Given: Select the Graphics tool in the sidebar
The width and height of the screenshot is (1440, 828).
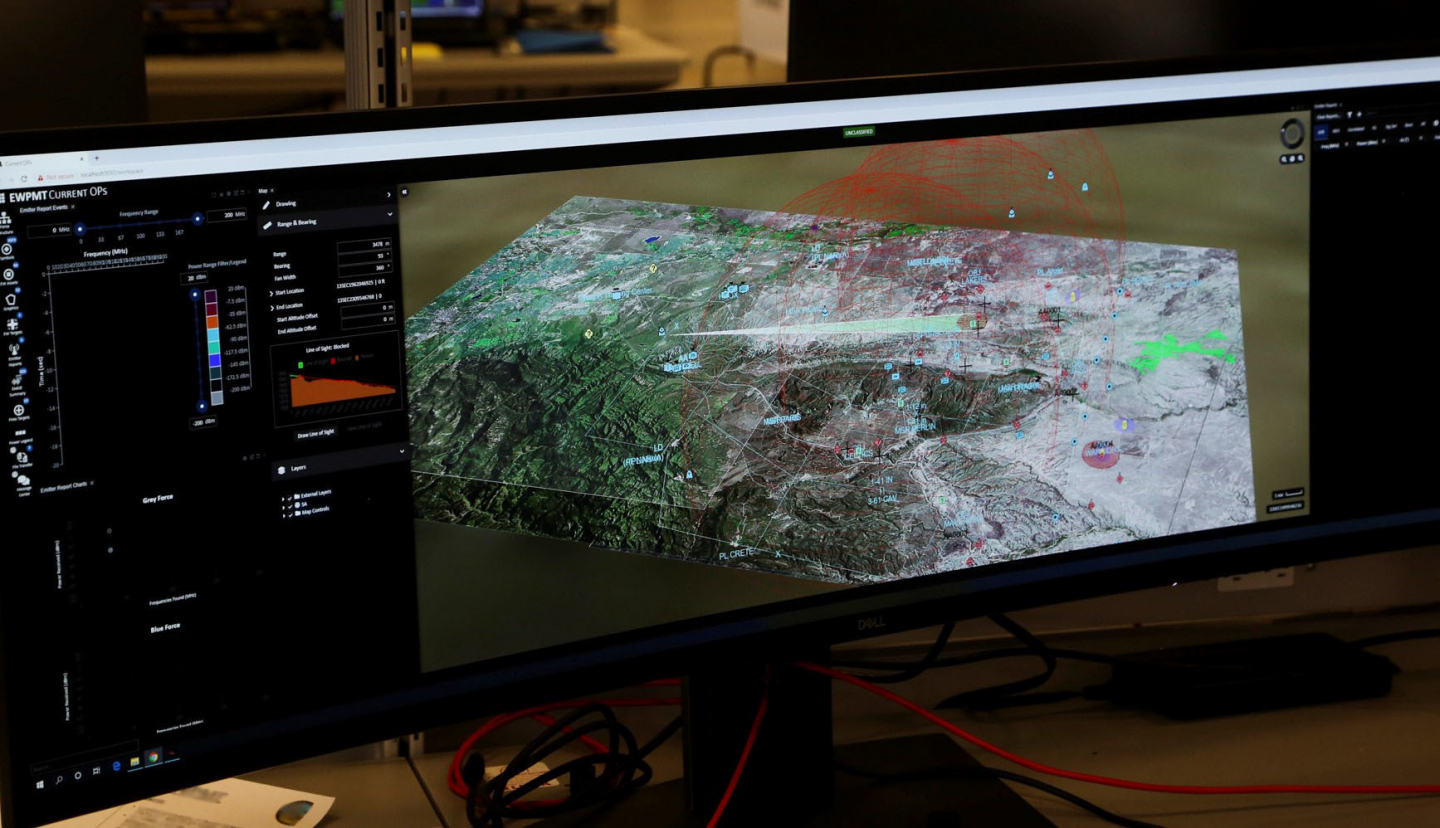Looking at the screenshot, I should point(11,299).
